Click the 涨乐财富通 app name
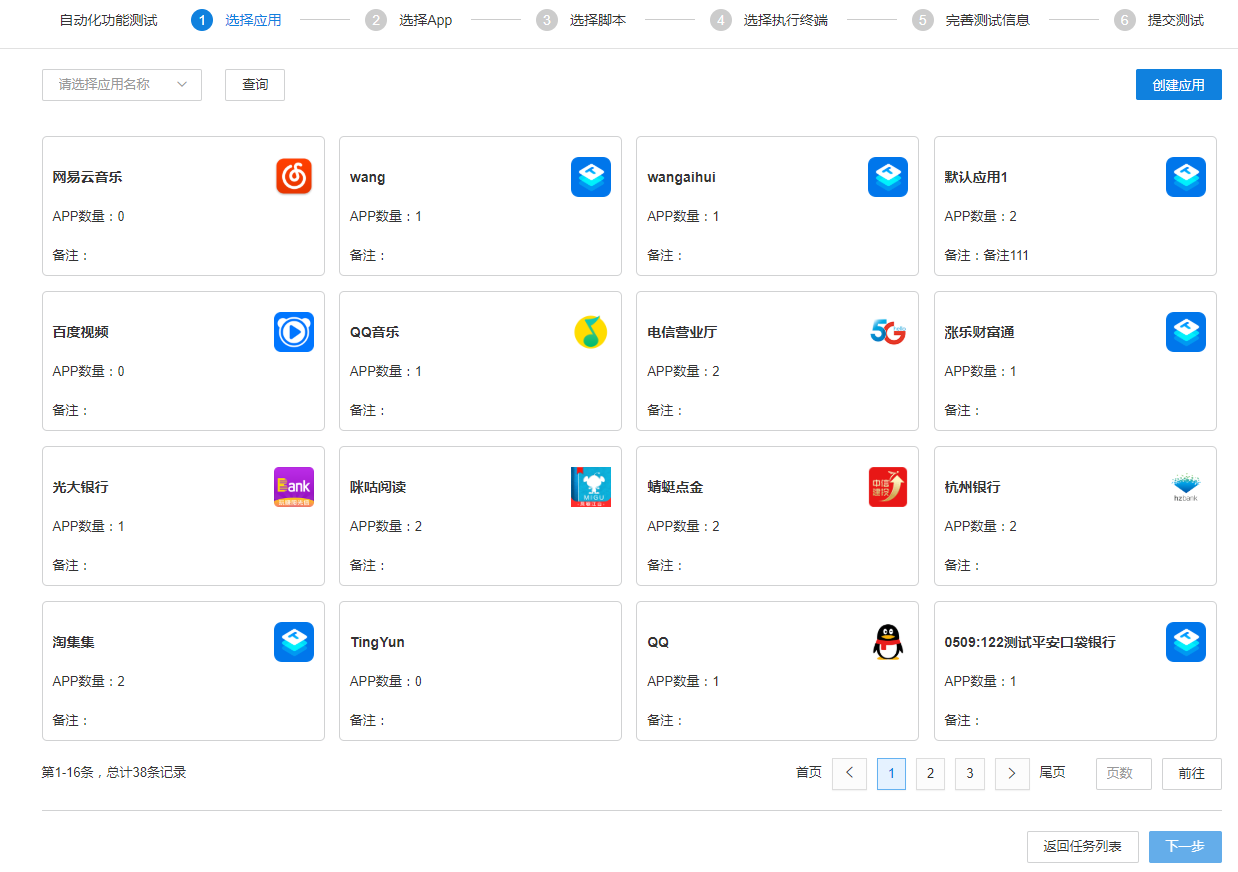1238x872 pixels. click(980, 333)
